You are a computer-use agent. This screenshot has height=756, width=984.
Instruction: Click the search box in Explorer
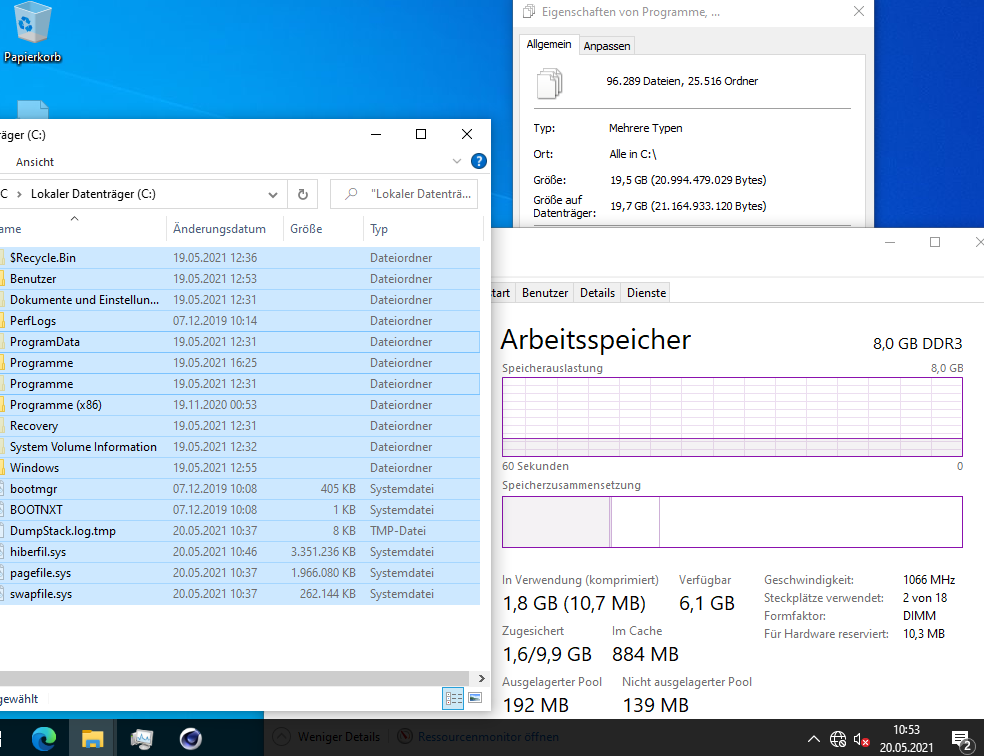(x=404, y=194)
